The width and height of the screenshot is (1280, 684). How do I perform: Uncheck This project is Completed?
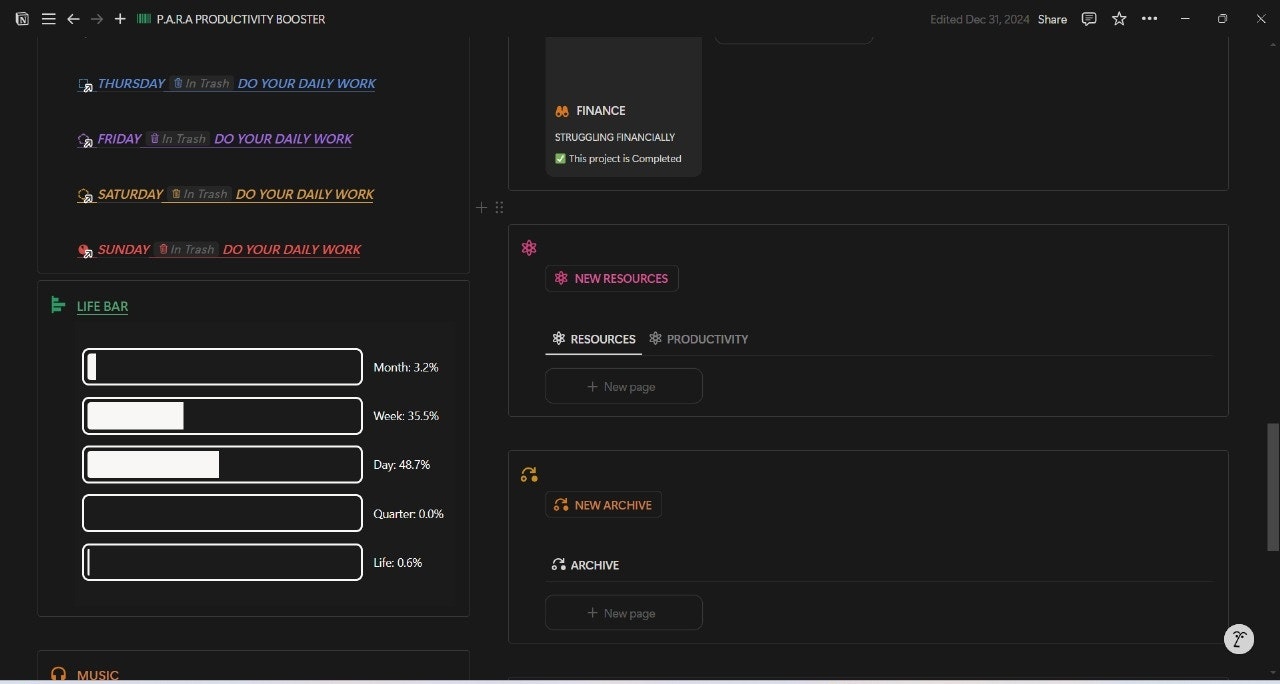point(559,158)
